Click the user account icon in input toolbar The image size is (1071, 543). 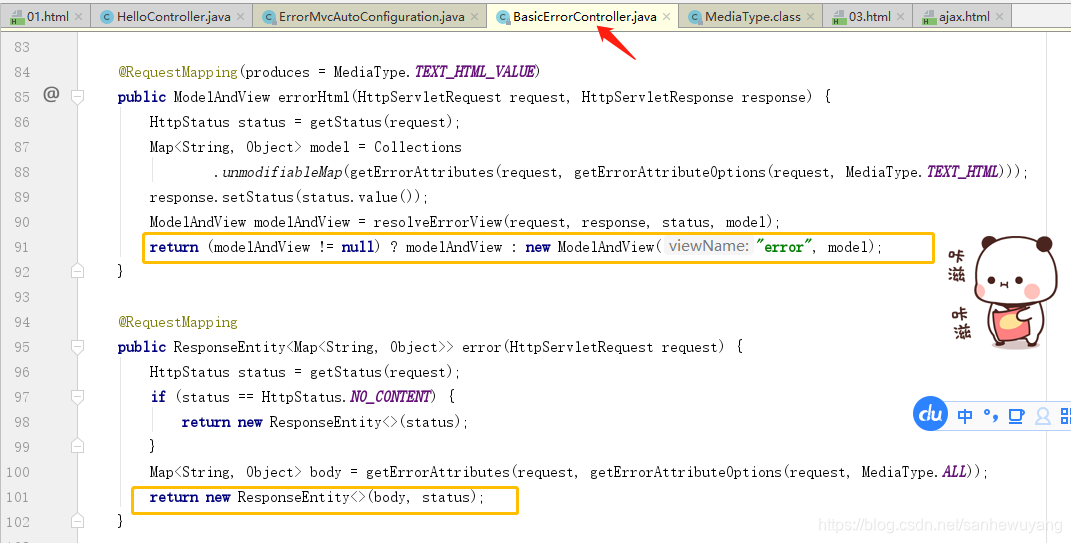coord(1043,416)
